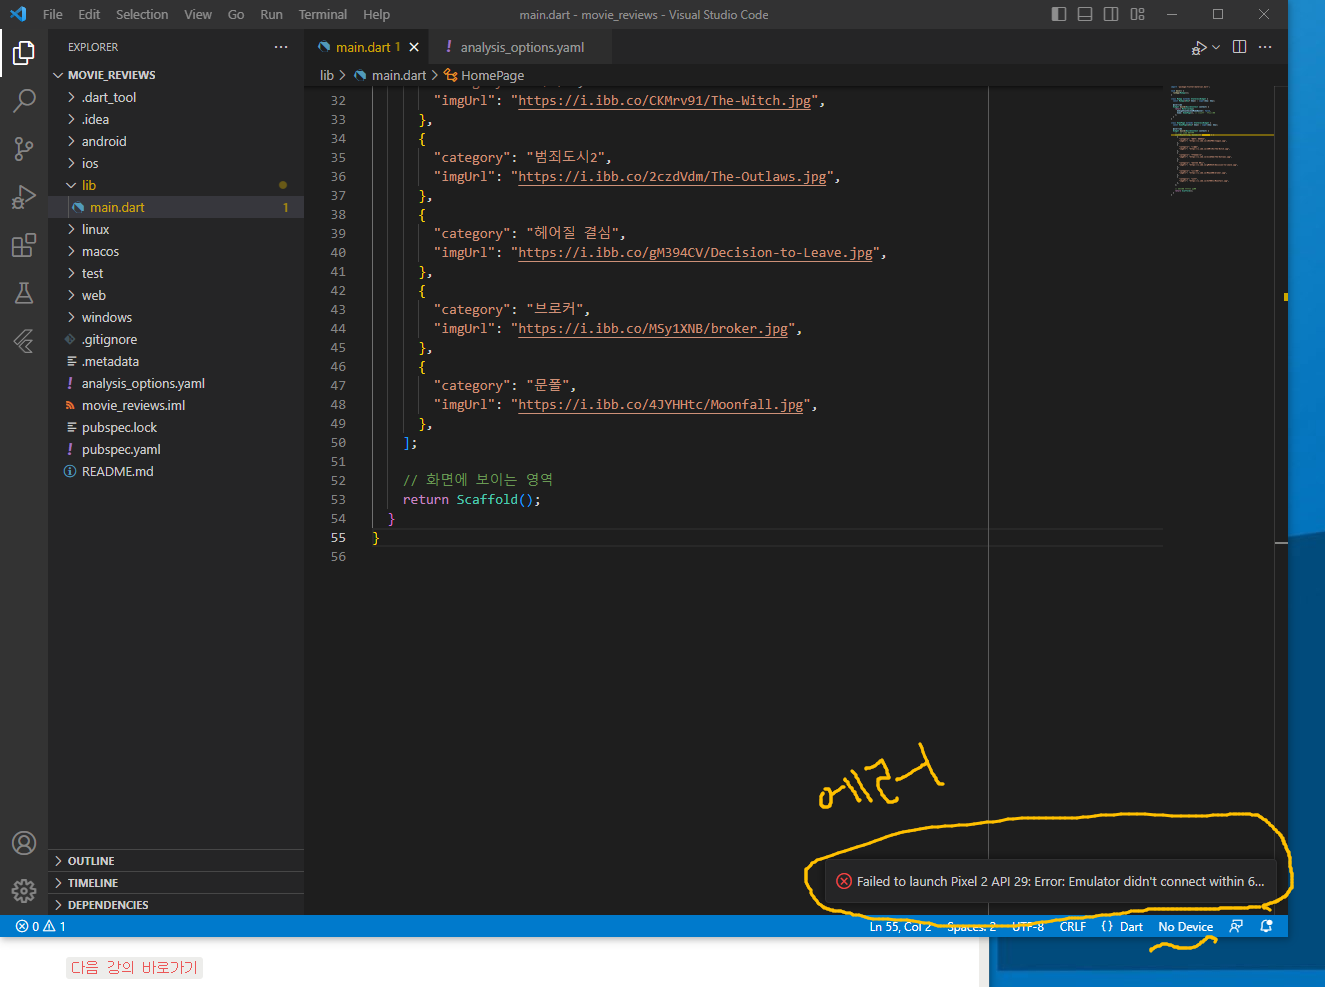Open the run button dropdown arrow
1325x987 pixels.
coord(1216,47)
